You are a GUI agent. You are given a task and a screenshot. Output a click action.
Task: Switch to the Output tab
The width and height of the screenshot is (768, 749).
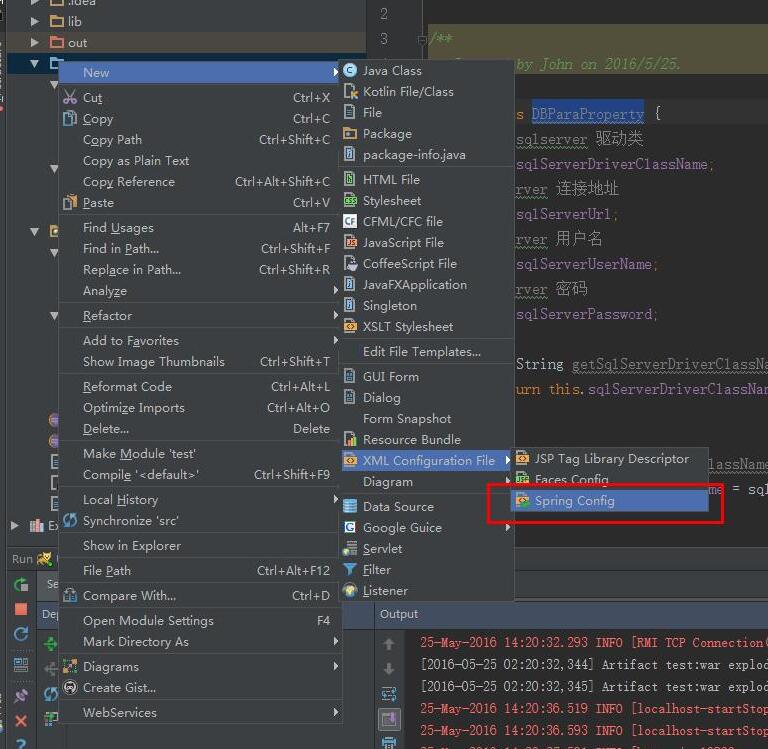point(399,614)
